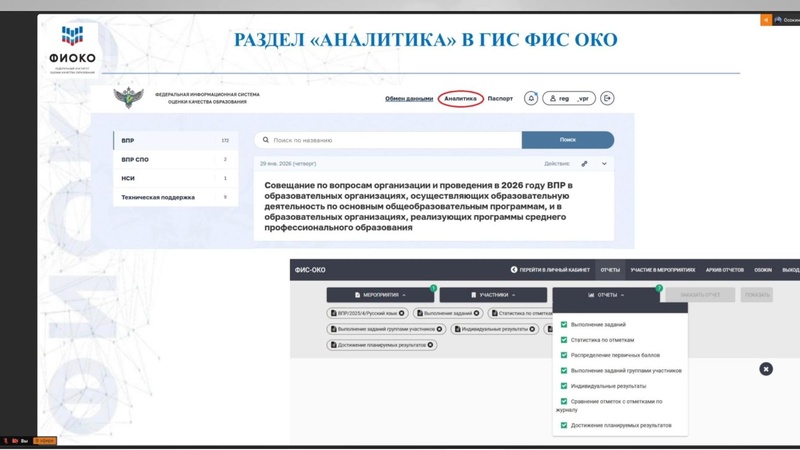Toggle Выполнение заданий checkbox
Screen dimensions: 800x450
564,324
